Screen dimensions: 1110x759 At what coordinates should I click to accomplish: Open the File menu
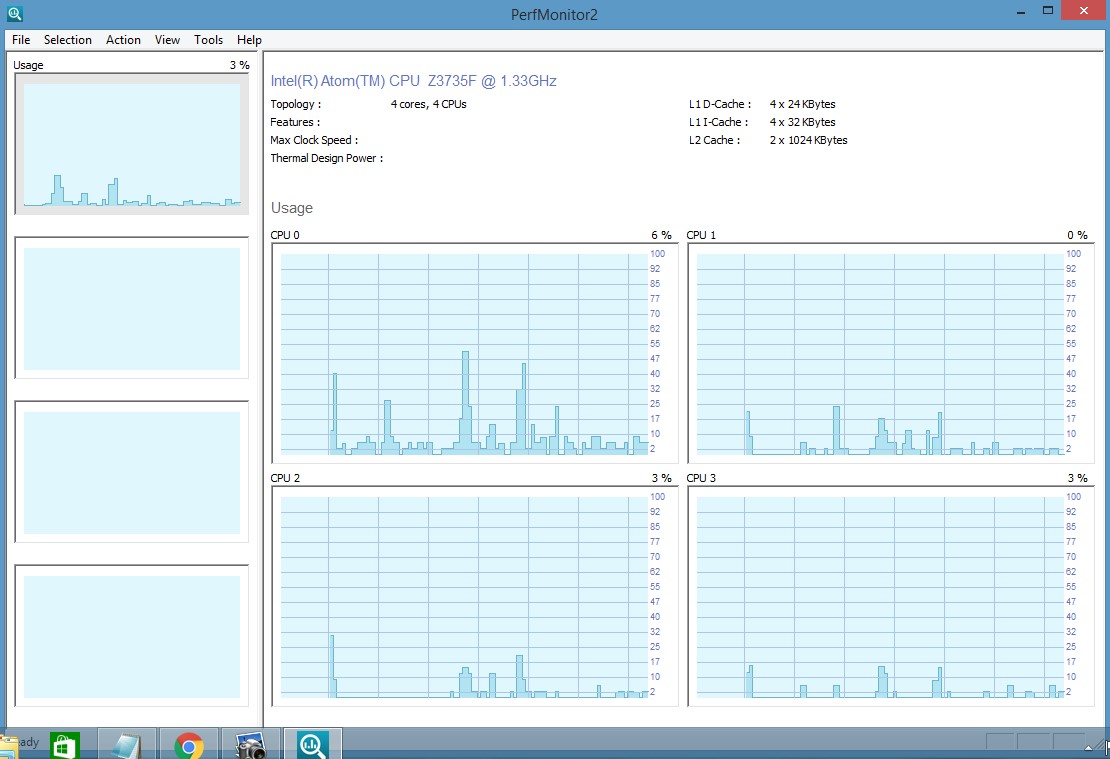coord(21,40)
